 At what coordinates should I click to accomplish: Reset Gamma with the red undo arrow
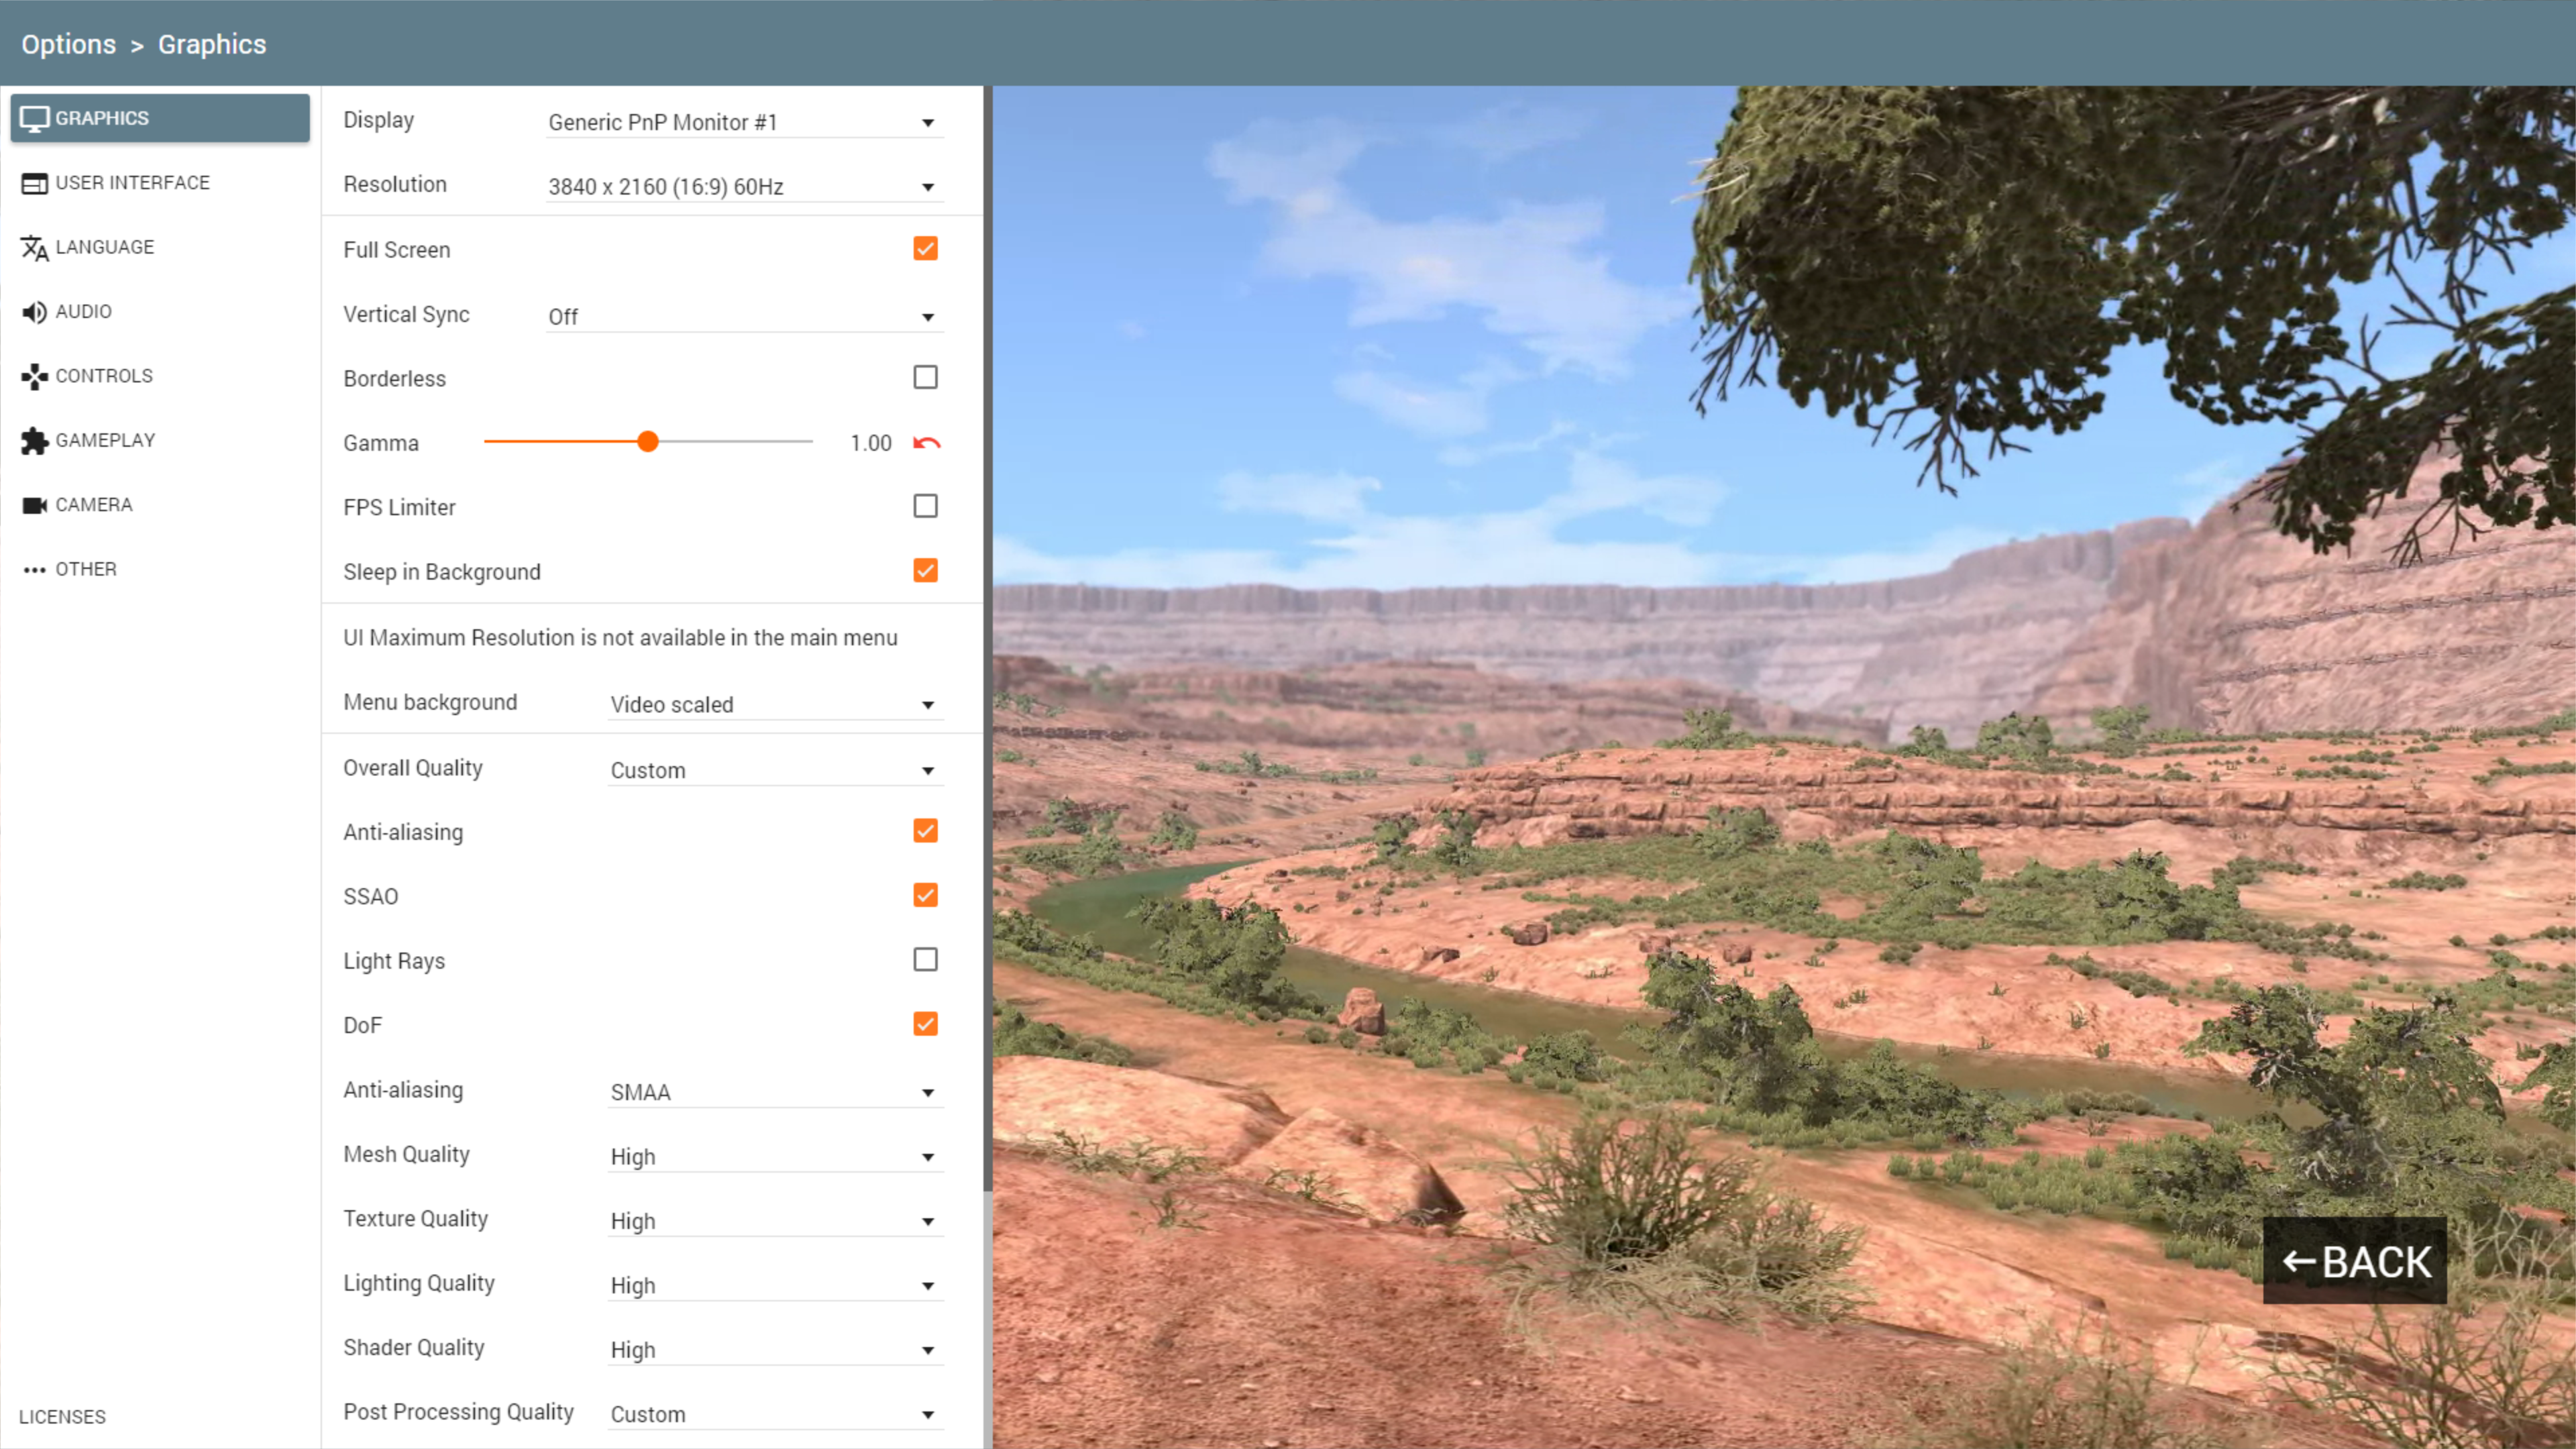[926, 443]
